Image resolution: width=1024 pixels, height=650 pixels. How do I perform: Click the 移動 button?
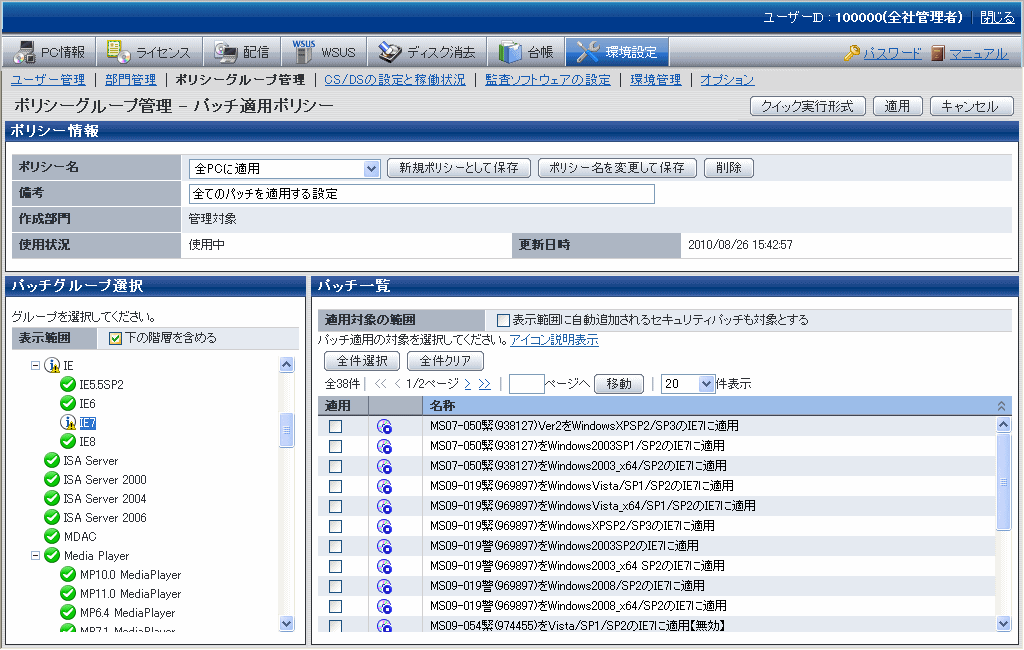tap(619, 384)
